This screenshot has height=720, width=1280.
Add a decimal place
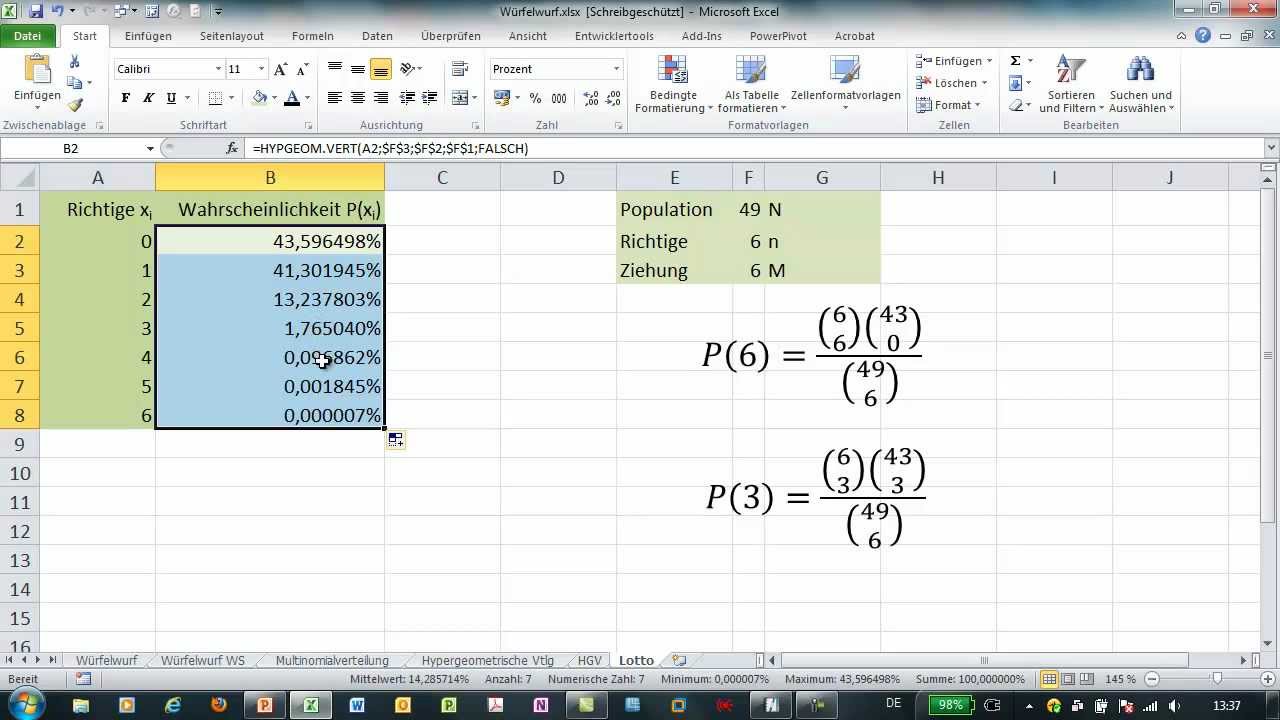click(x=590, y=98)
